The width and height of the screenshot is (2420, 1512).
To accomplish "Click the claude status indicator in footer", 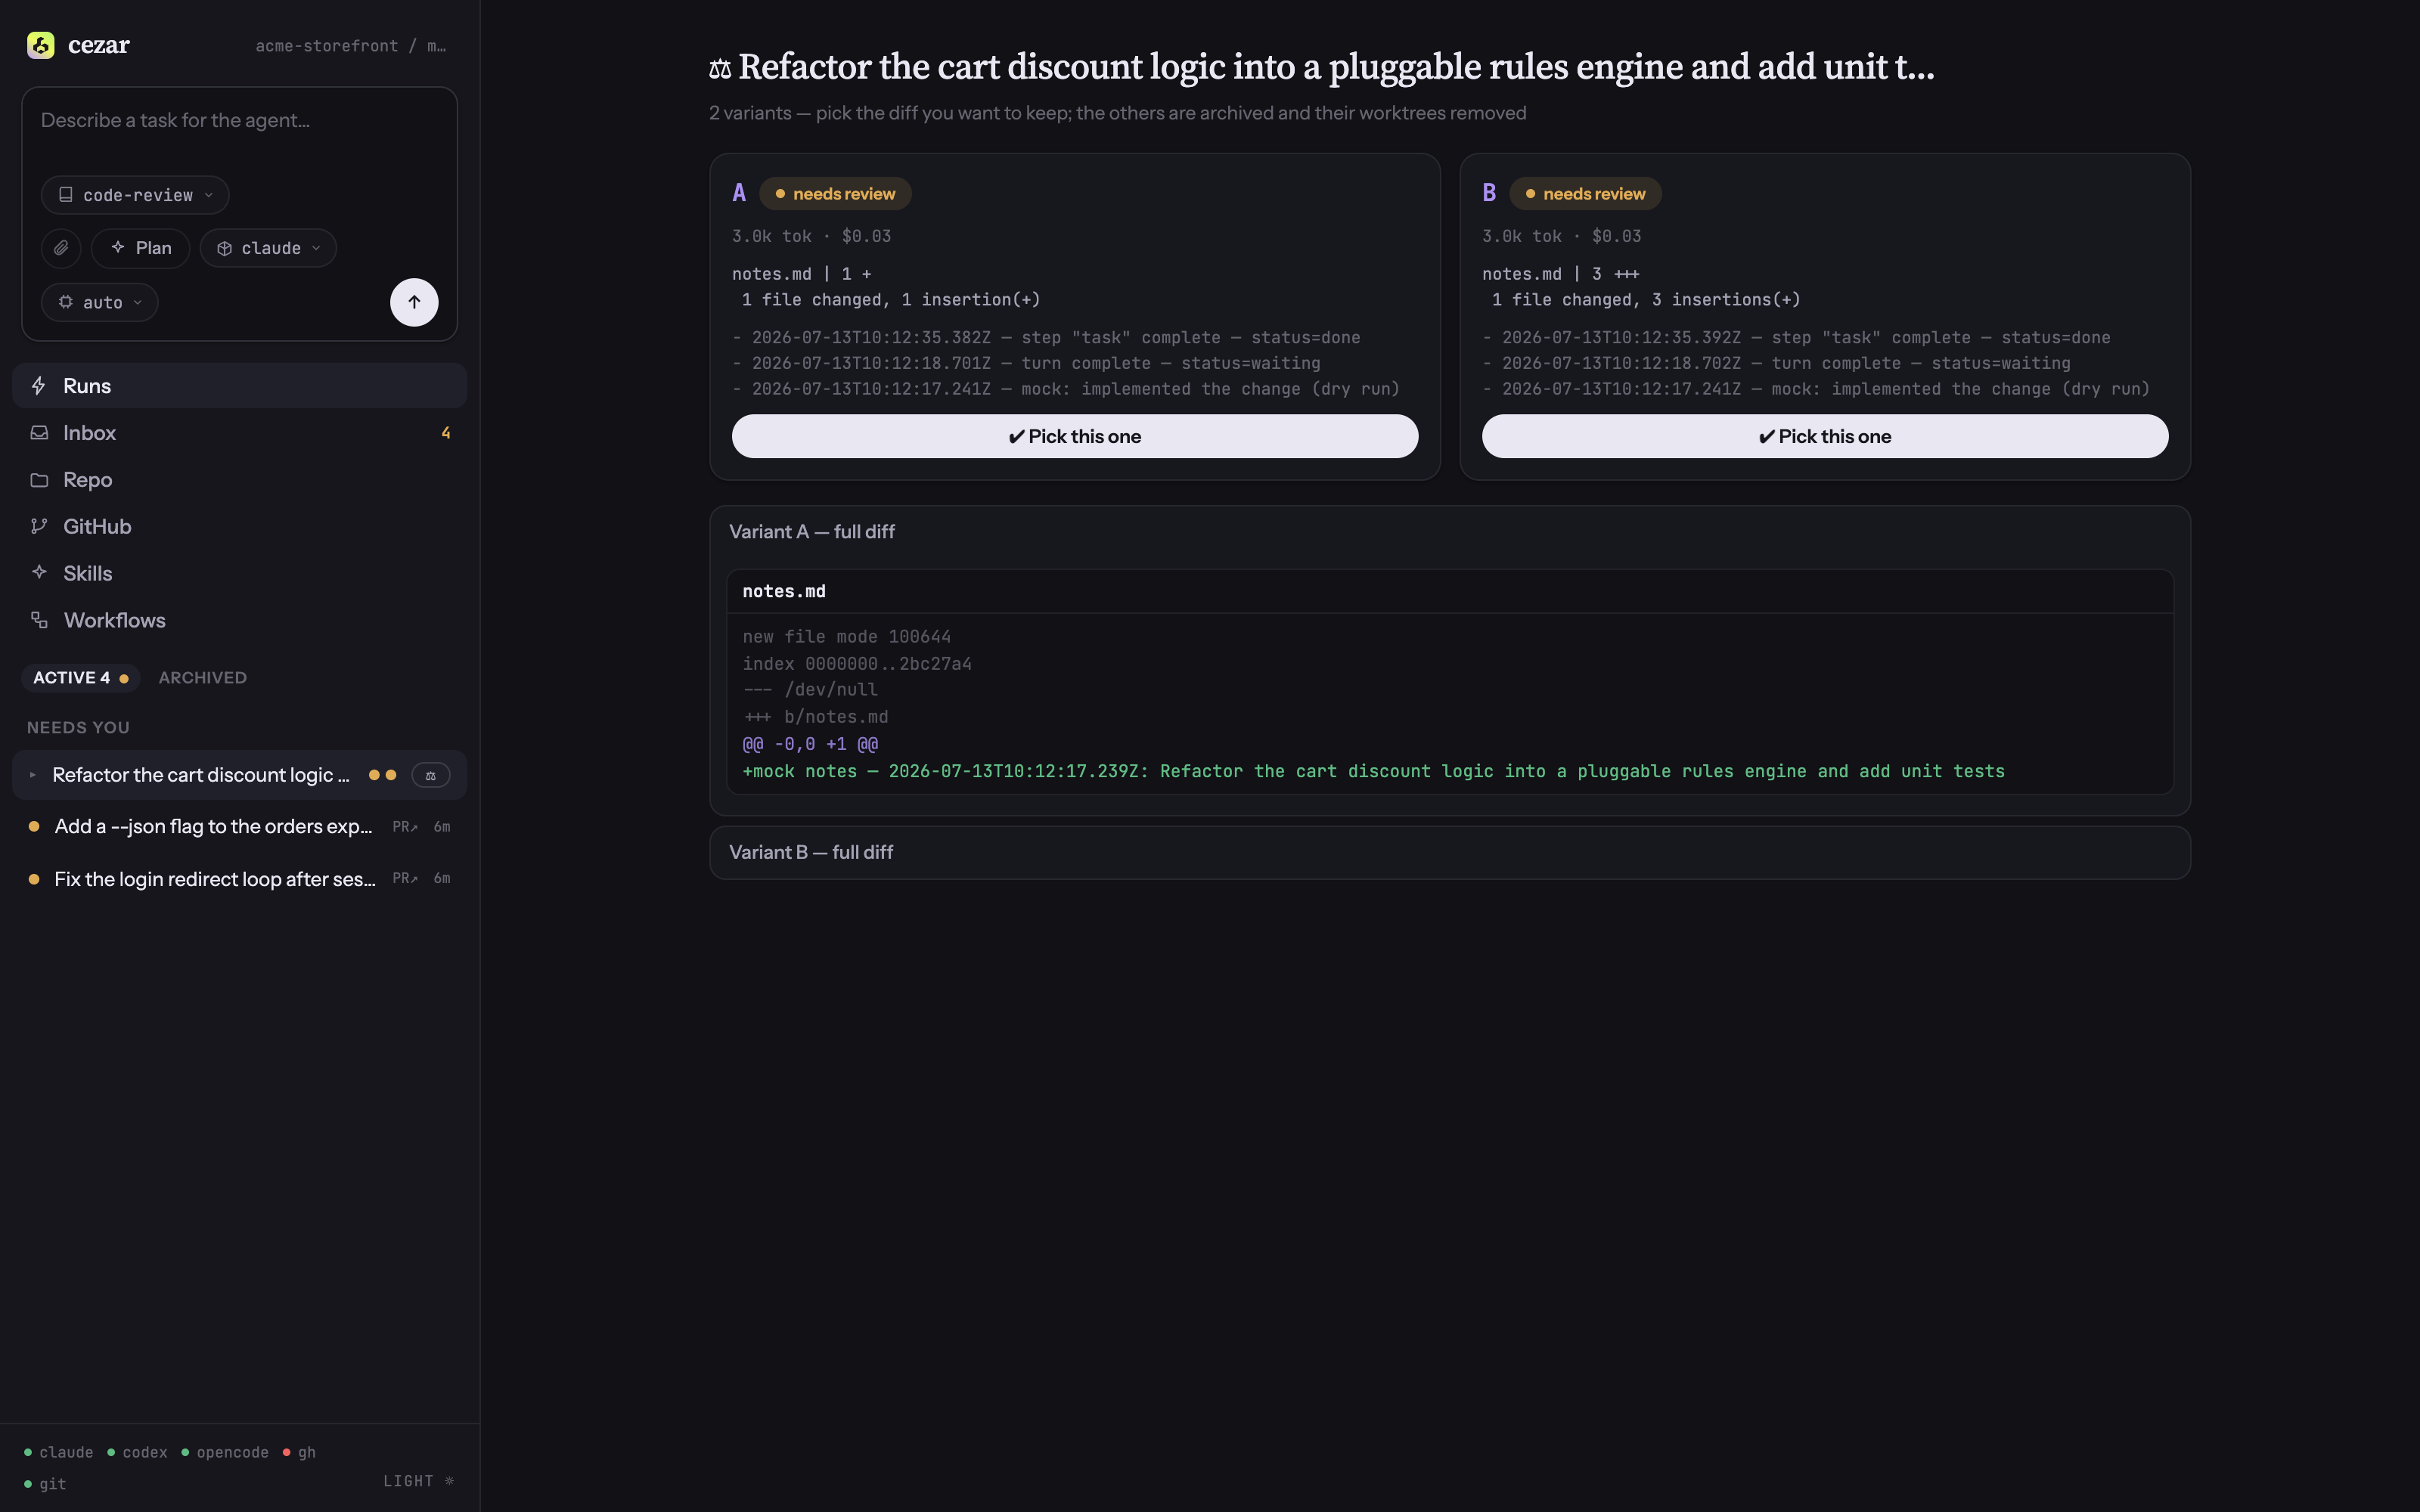I will pyautogui.click(x=58, y=1452).
